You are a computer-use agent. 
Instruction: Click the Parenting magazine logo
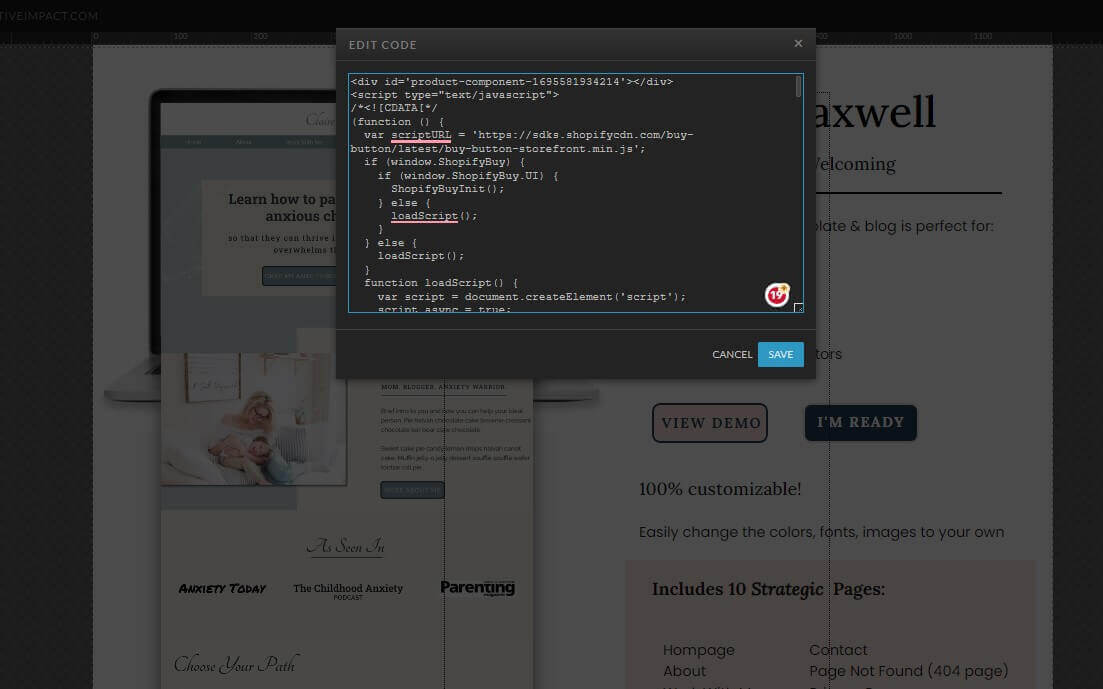click(477, 588)
